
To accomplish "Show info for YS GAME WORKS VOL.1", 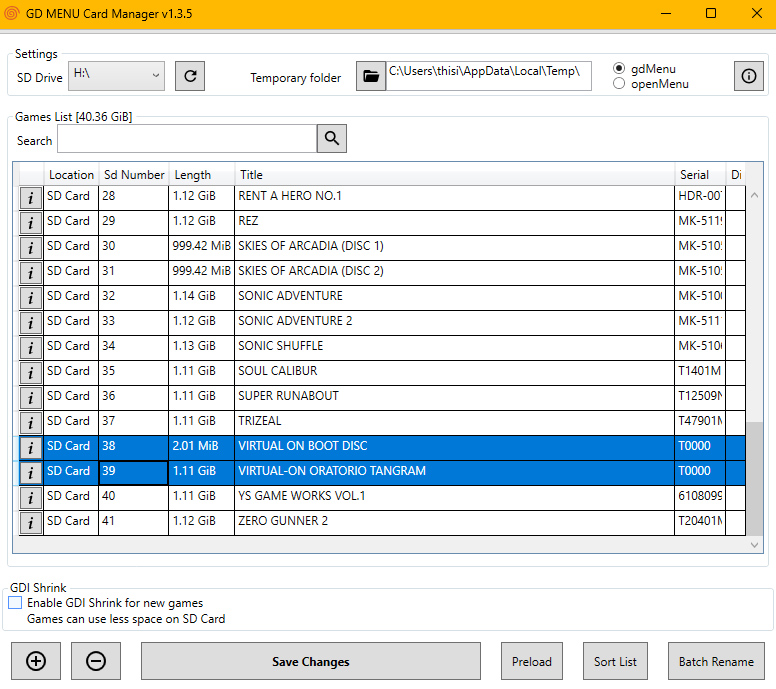I will pos(31,498).
